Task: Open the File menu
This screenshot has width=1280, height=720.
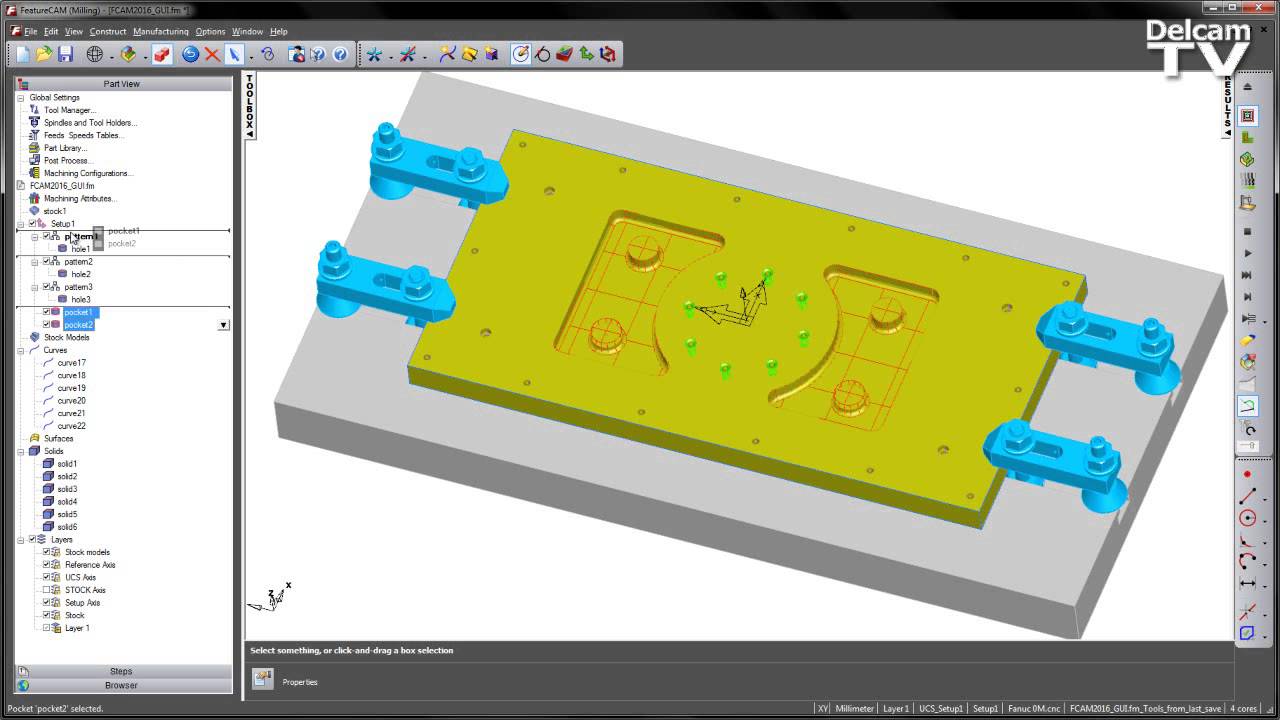Action: [x=31, y=32]
